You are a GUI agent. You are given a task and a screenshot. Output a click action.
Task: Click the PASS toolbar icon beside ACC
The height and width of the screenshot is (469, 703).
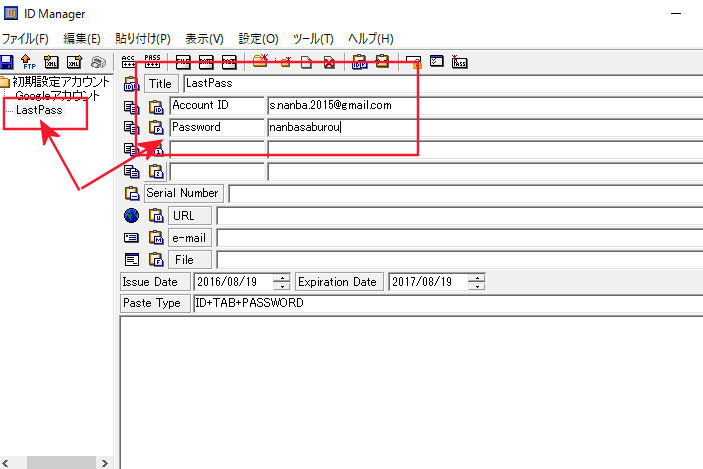coord(152,61)
